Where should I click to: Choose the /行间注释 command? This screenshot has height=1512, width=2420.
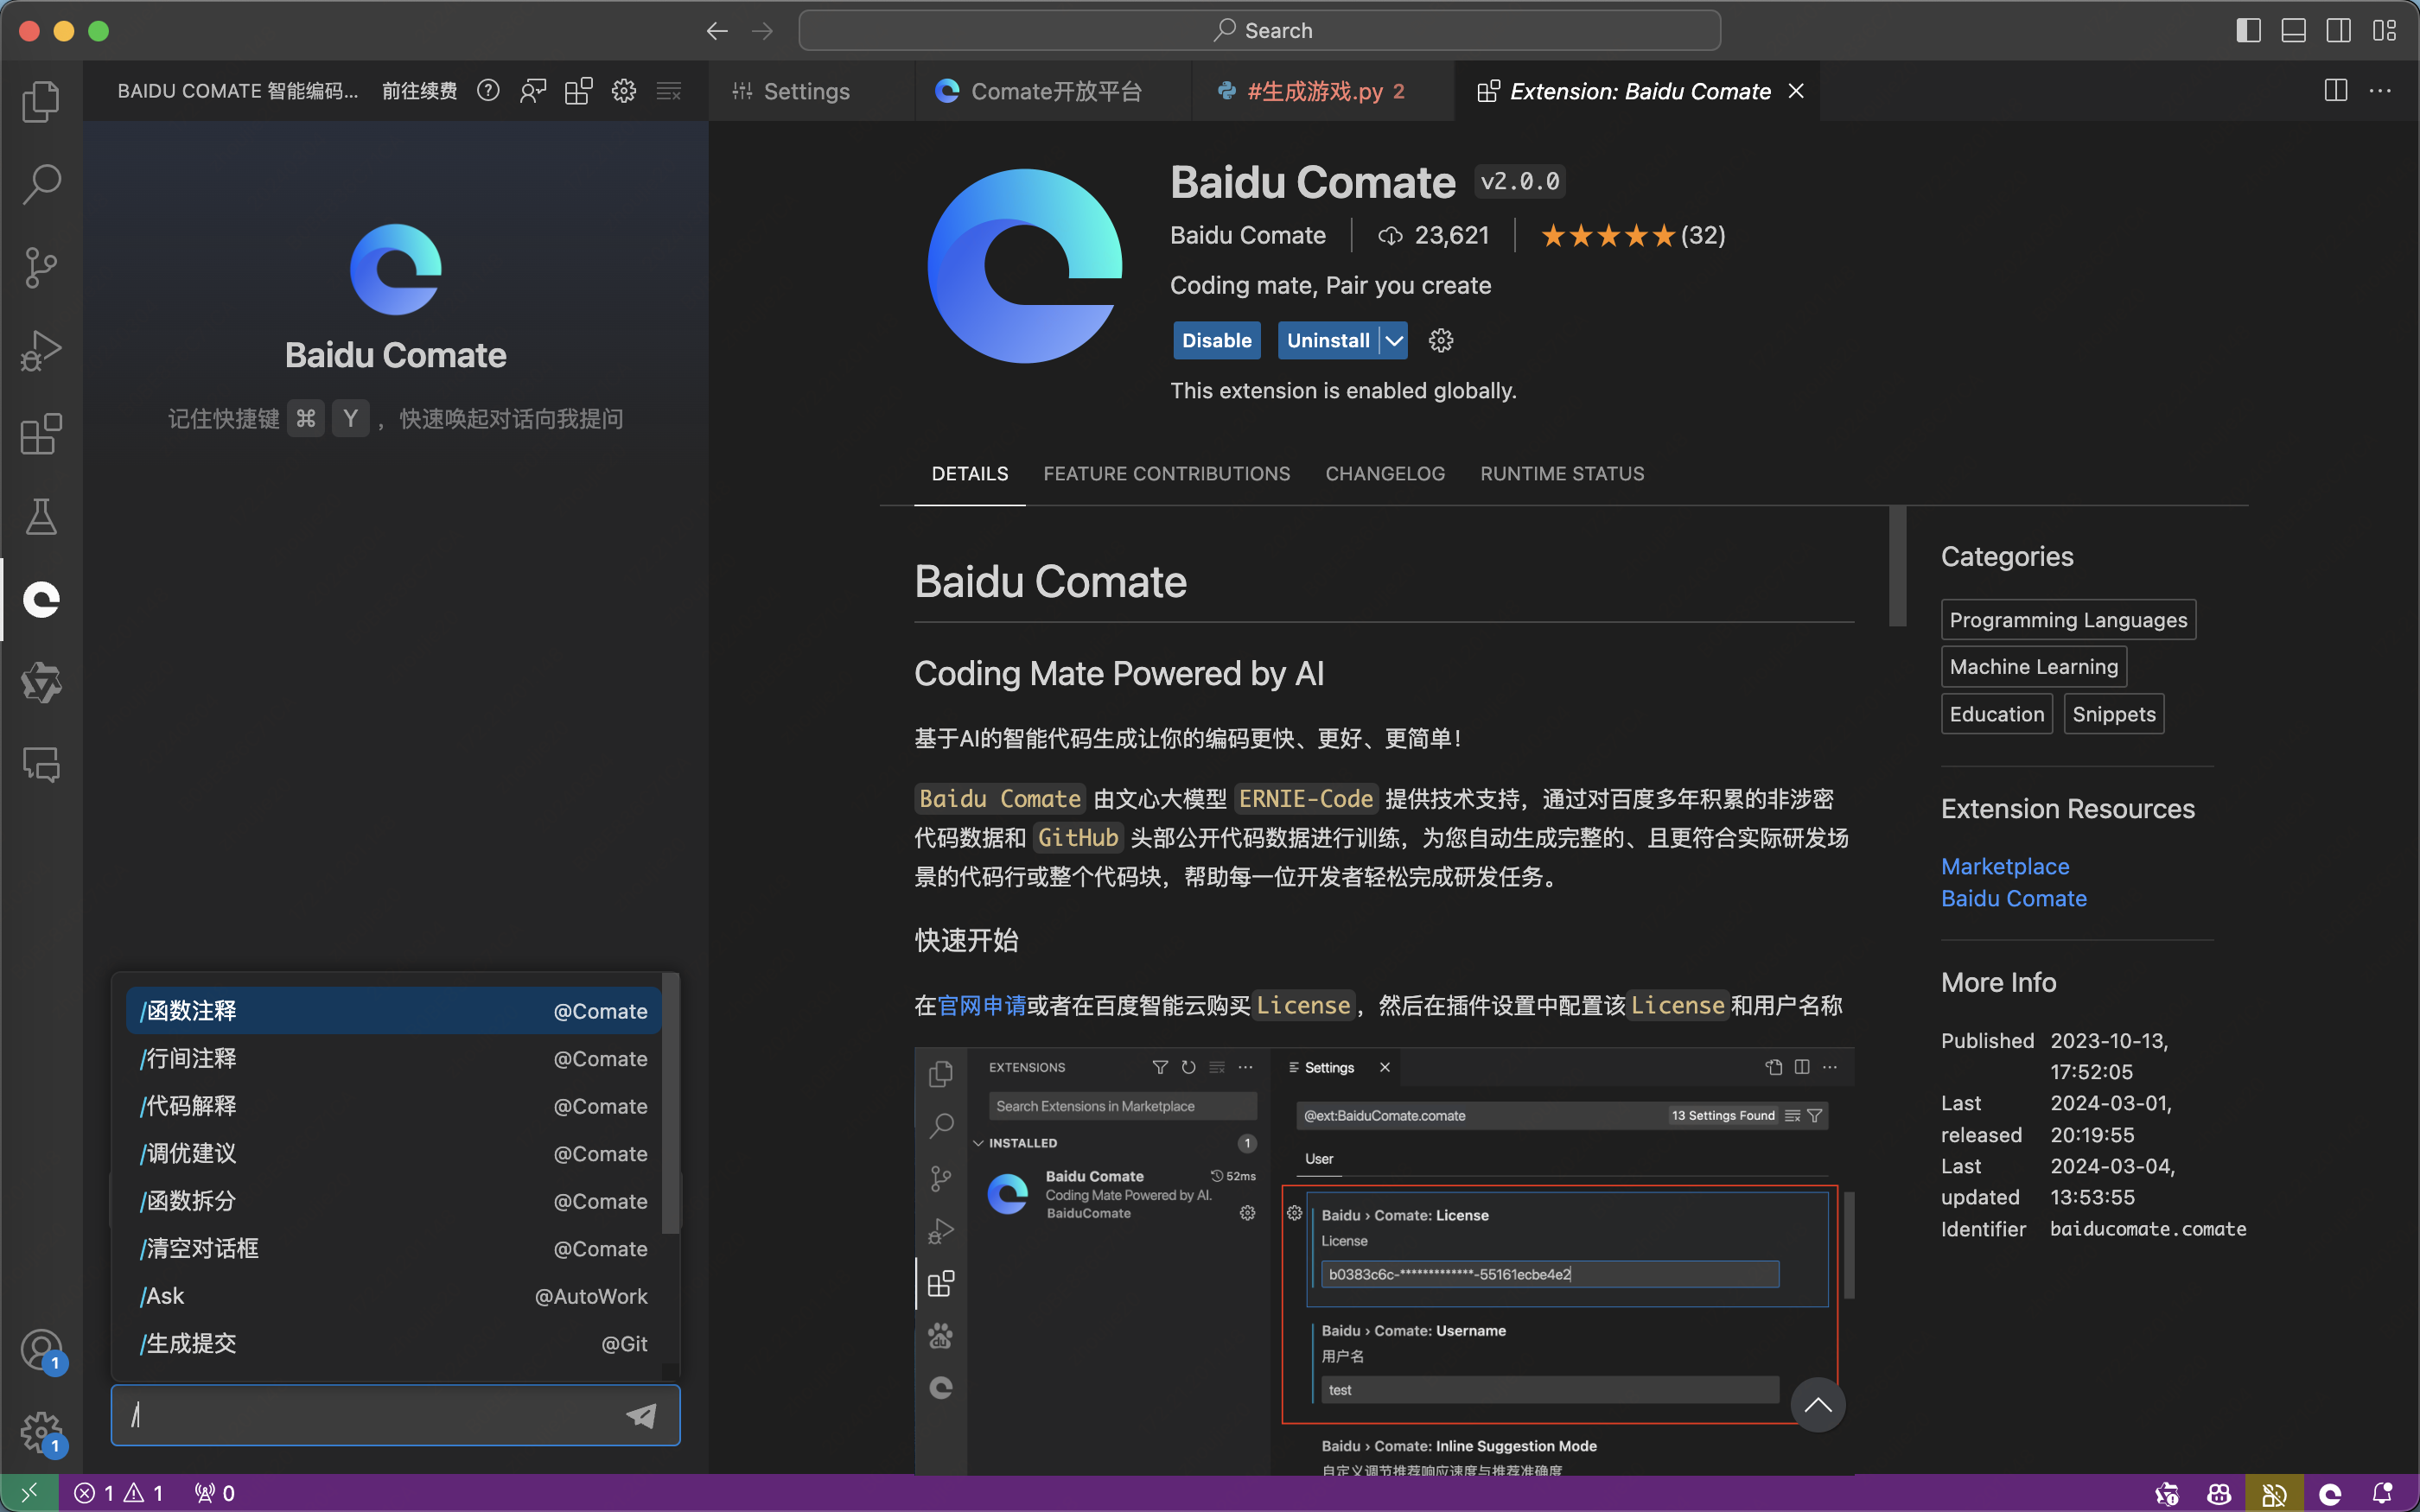[393, 1058]
